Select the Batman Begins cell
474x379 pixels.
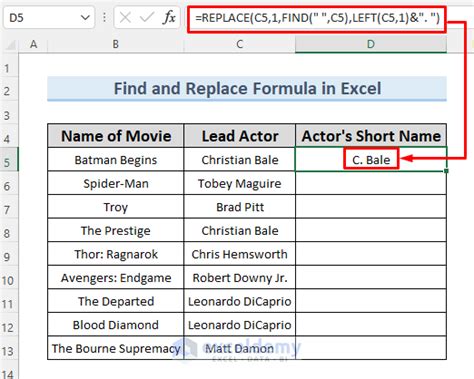[116, 160]
